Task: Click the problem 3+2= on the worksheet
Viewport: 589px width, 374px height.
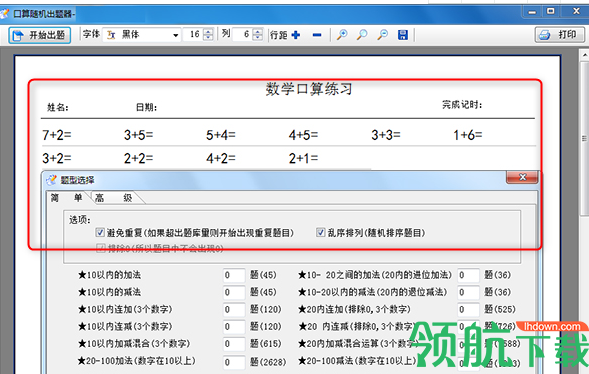Action: tap(57, 158)
